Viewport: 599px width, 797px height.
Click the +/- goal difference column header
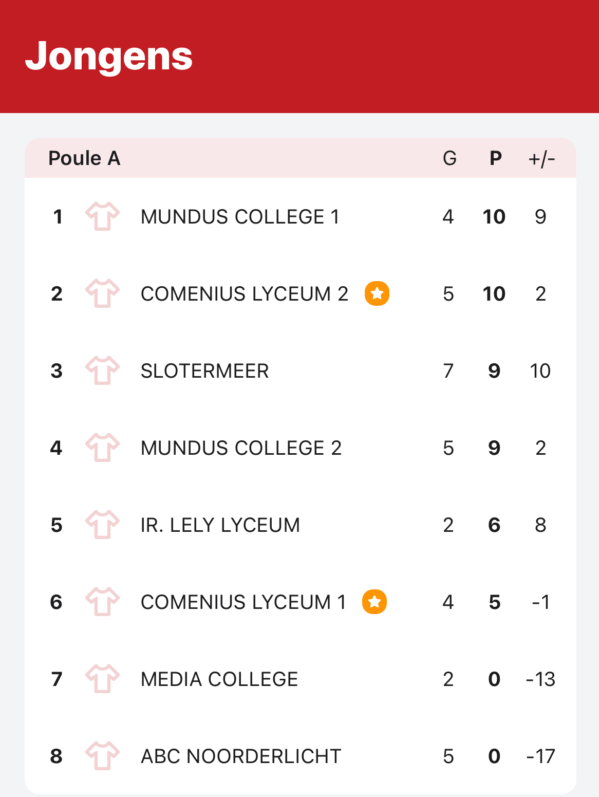542,159
